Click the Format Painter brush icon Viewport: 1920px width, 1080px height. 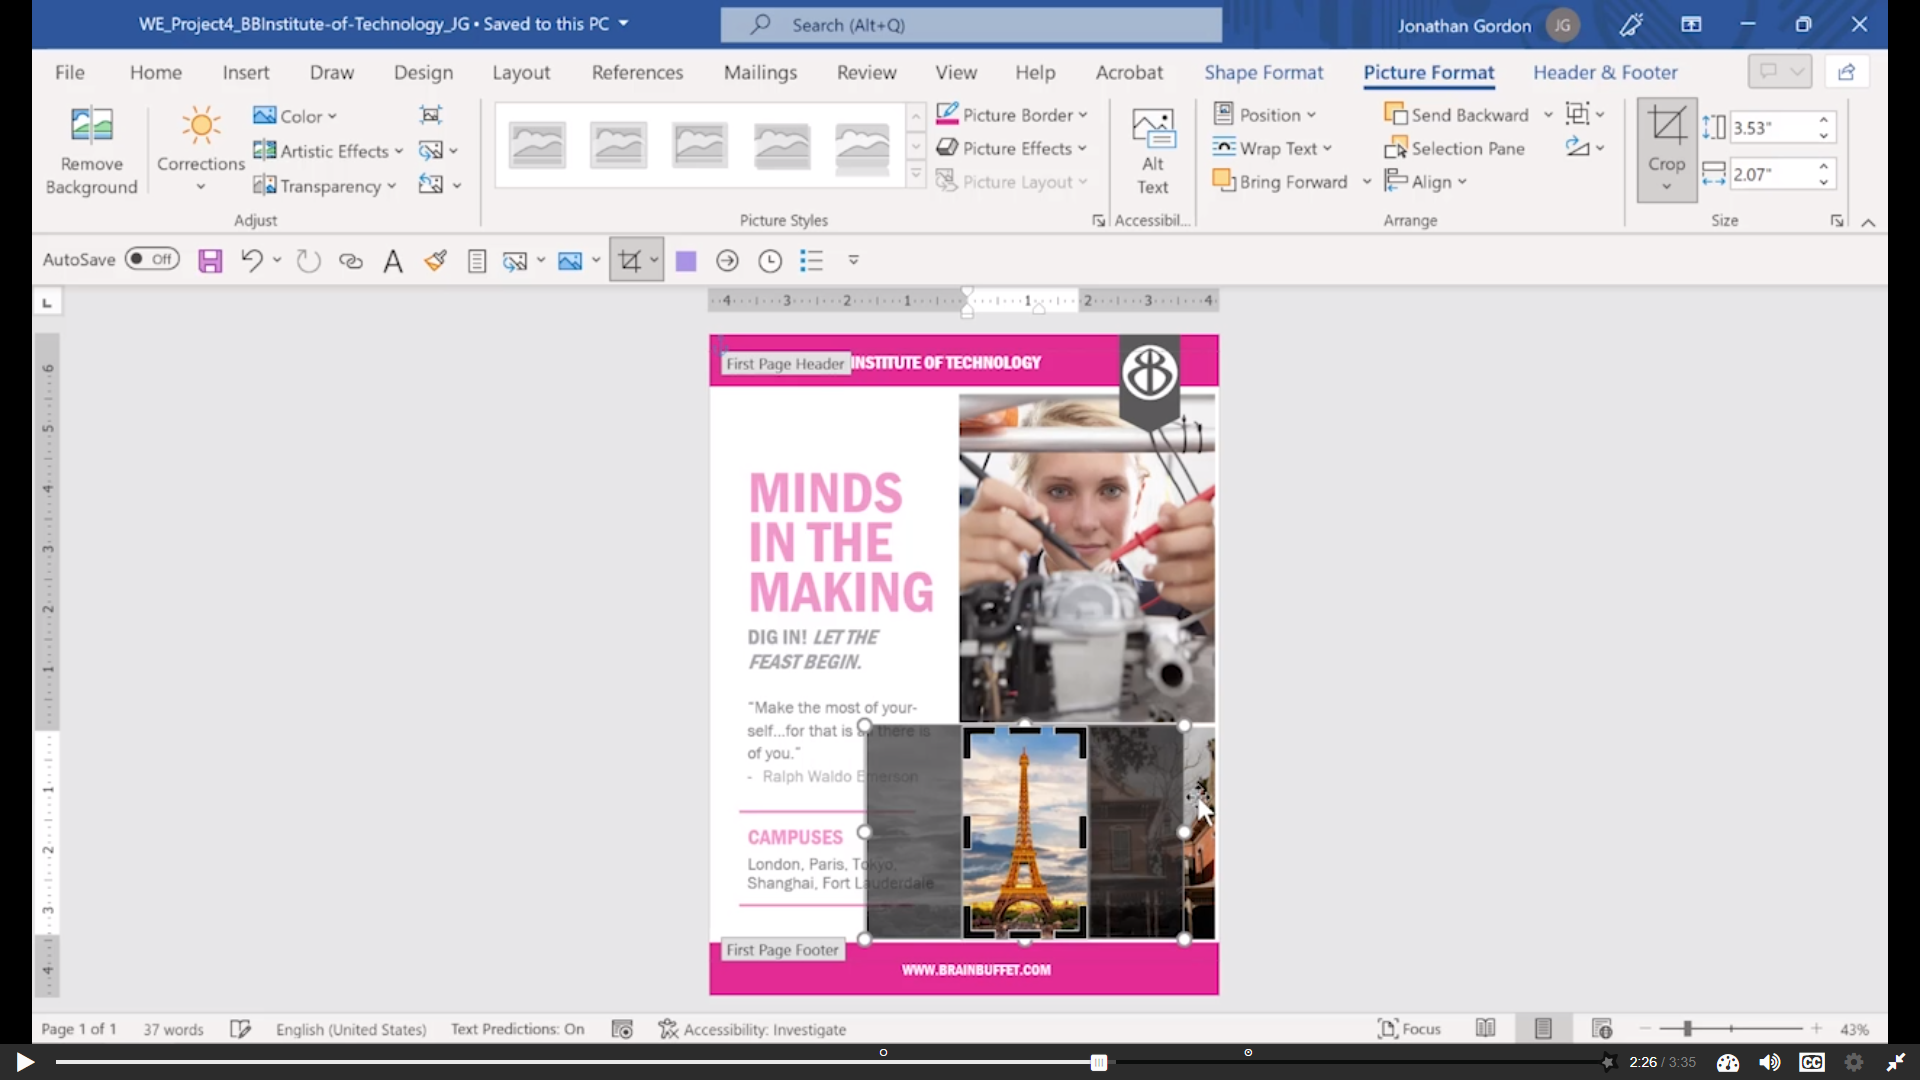[435, 261]
